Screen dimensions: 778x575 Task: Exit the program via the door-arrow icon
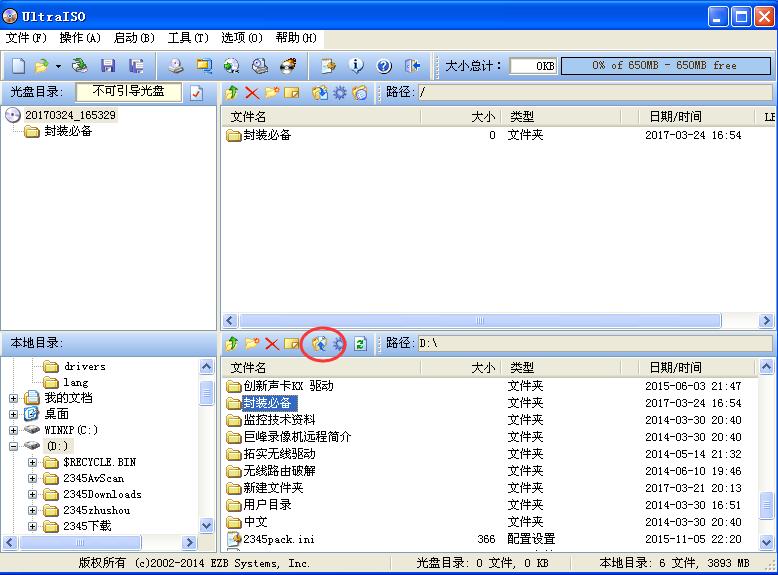(x=412, y=65)
